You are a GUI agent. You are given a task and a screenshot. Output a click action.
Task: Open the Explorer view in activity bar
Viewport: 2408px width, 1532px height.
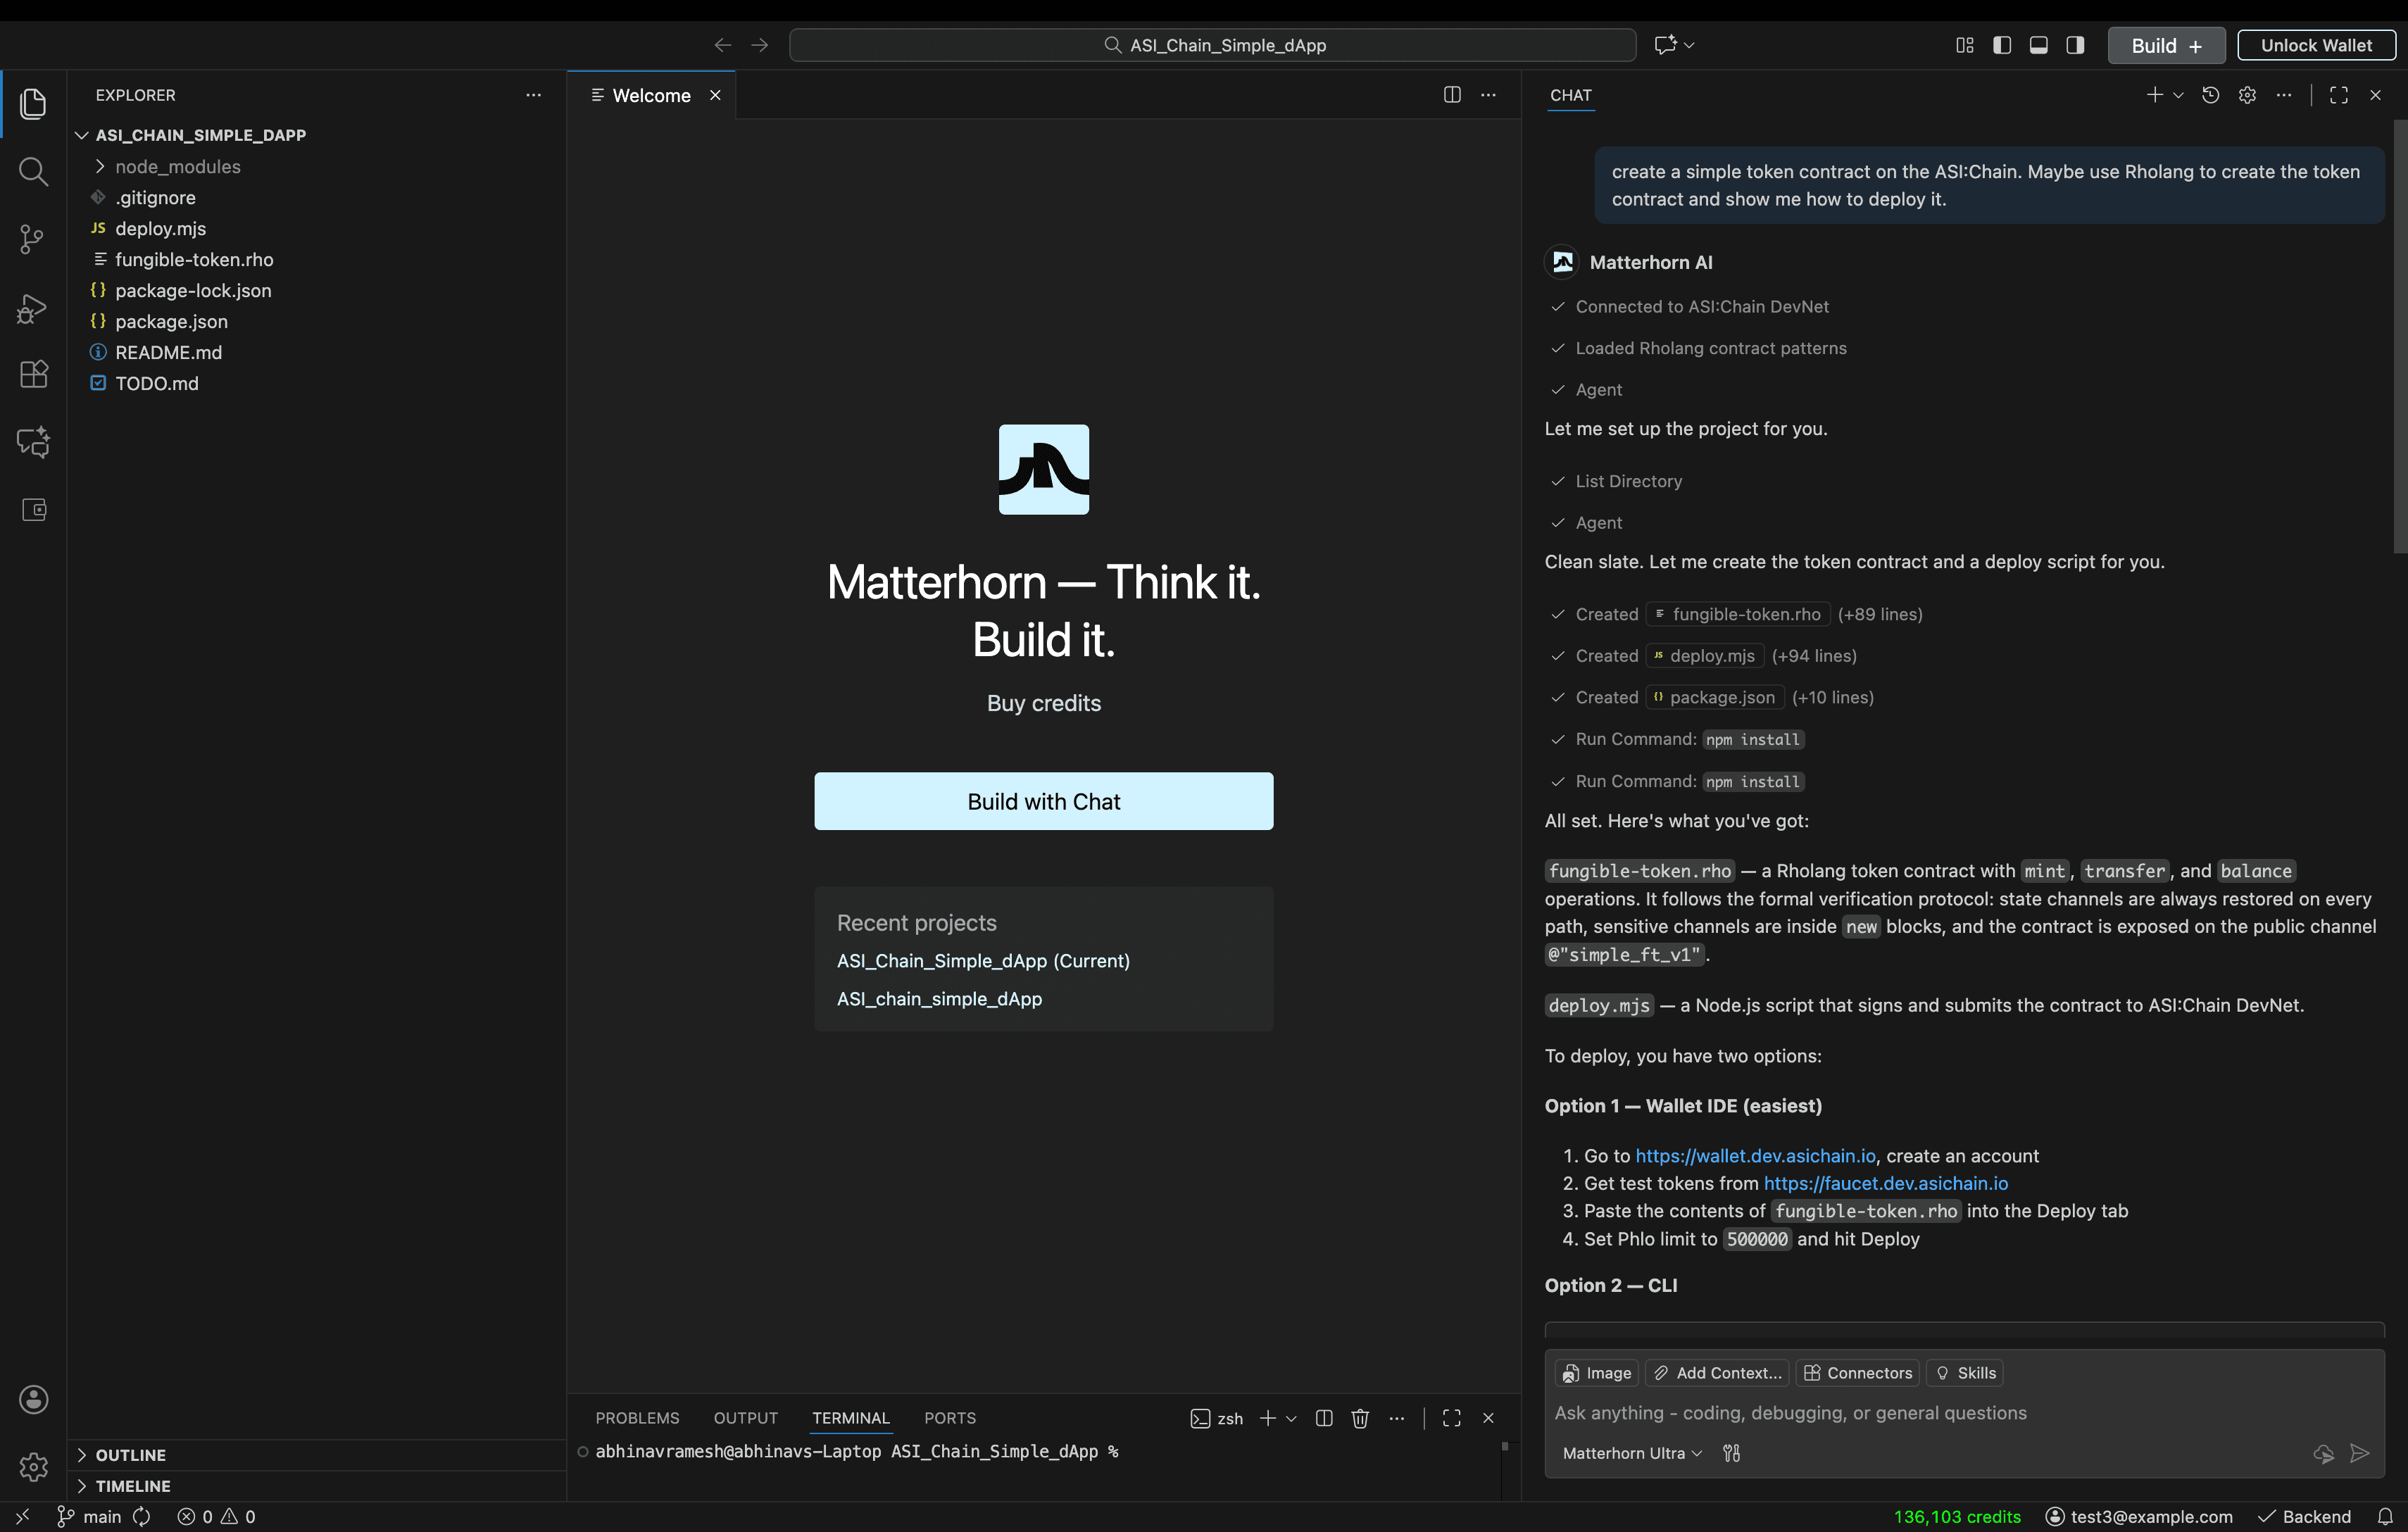pos(33,104)
